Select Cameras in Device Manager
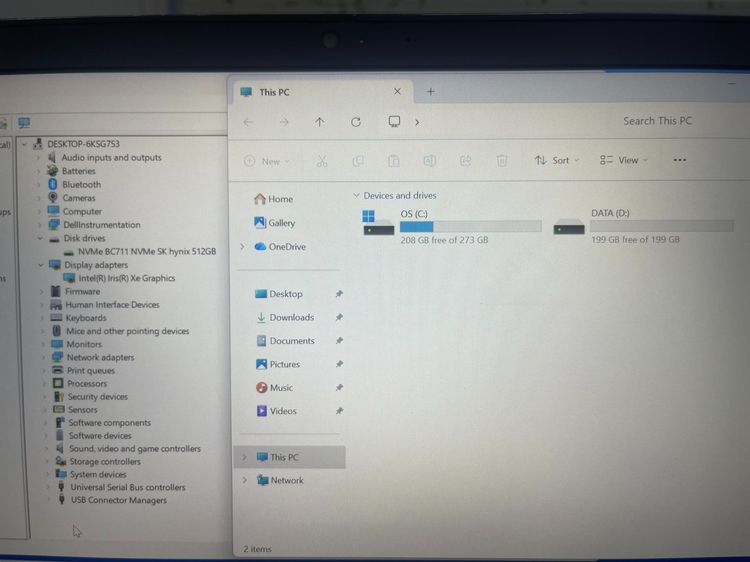This screenshot has height=562, width=750. tap(79, 198)
